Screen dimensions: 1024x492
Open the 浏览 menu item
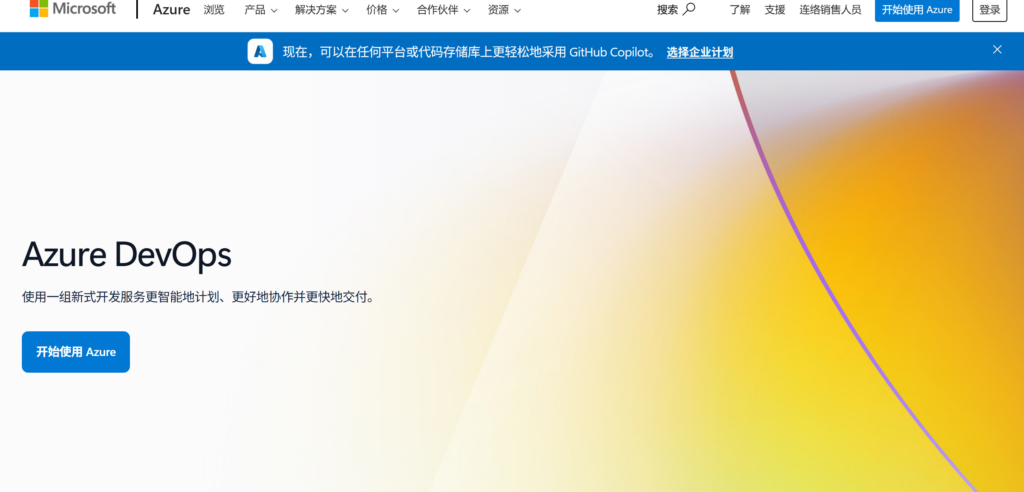[214, 10]
